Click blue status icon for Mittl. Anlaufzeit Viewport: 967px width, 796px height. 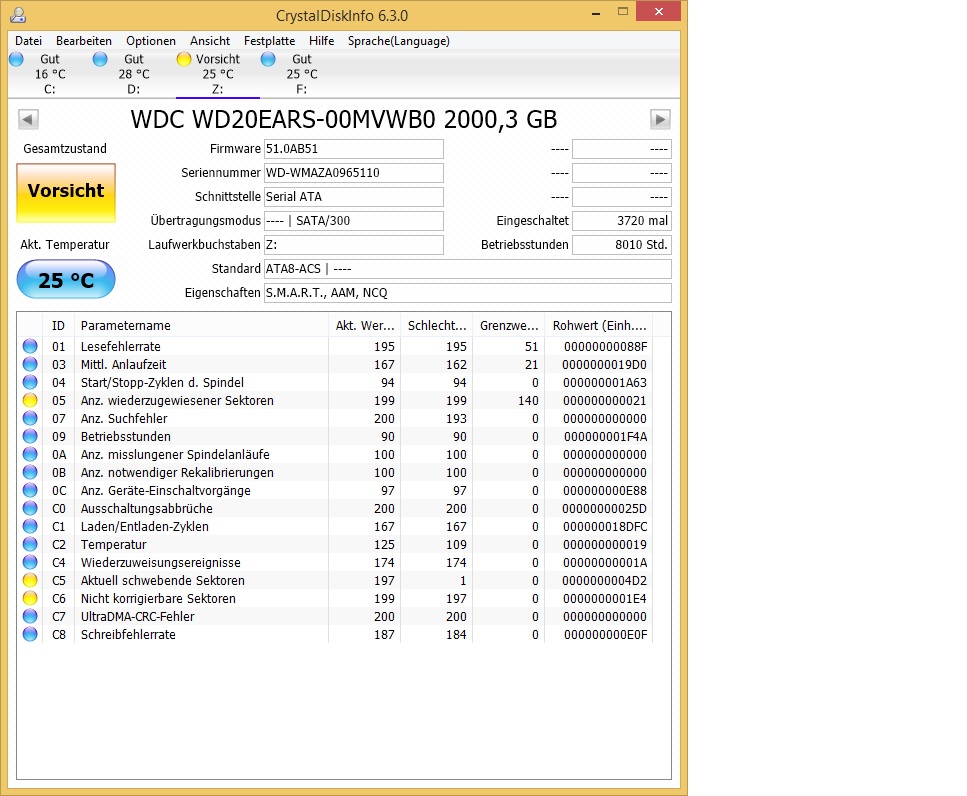click(x=30, y=364)
